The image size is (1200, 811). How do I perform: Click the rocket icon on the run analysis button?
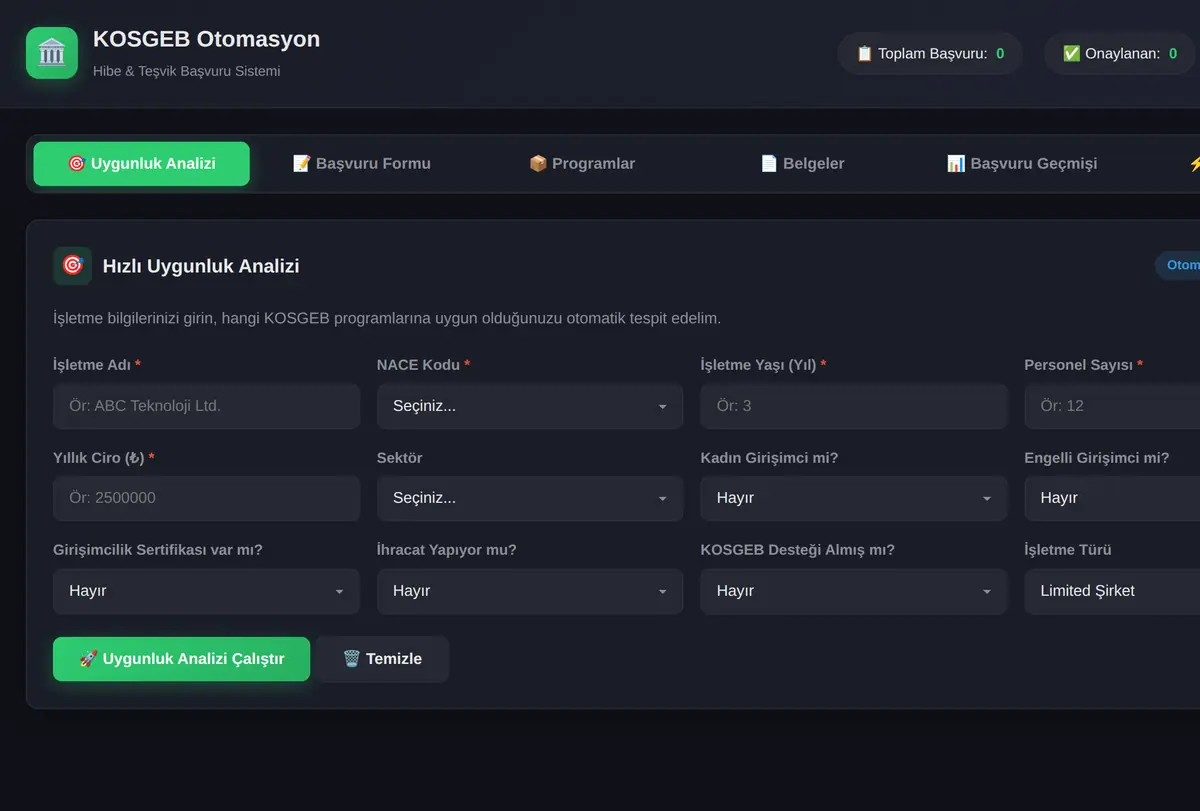pyautogui.click(x=88, y=659)
